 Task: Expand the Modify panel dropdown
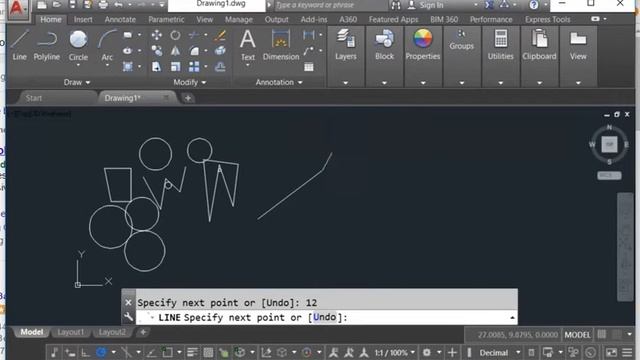pyautogui.click(x=190, y=82)
